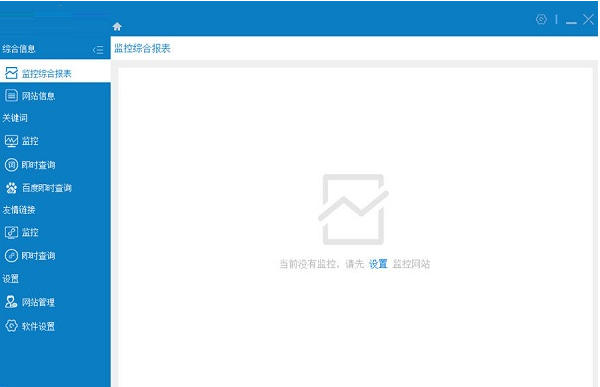Click the 网站管理 user icon
The height and width of the screenshot is (387, 600).
tap(11, 302)
